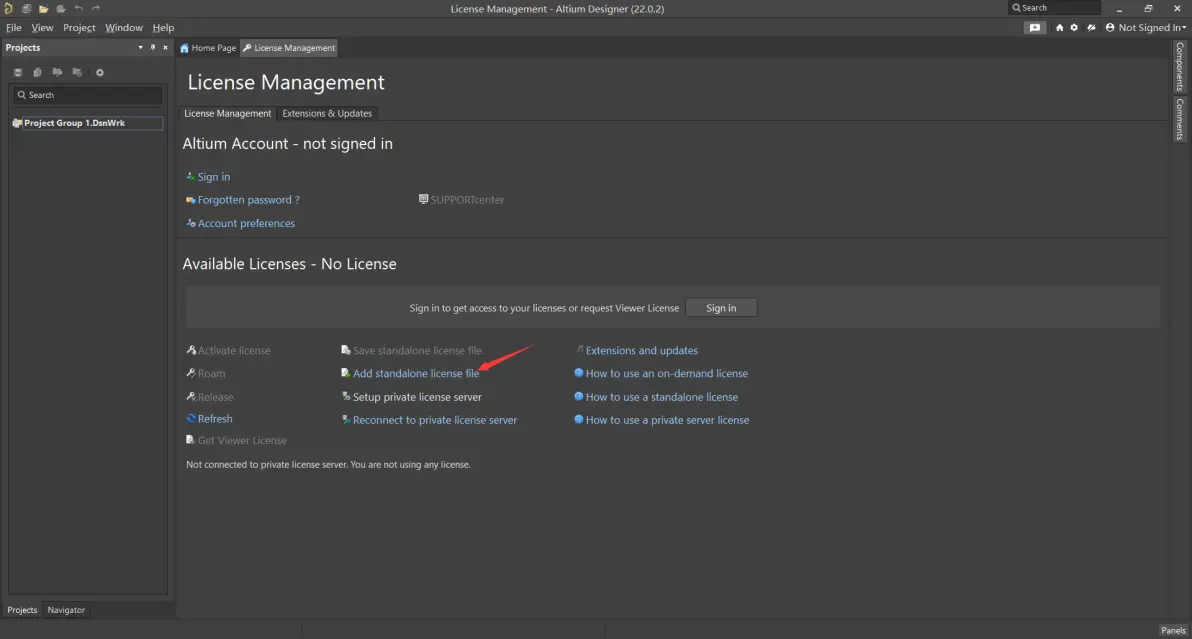Close the Projects panel
Image resolution: width=1192 pixels, height=639 pixels.
click(165, 47)
